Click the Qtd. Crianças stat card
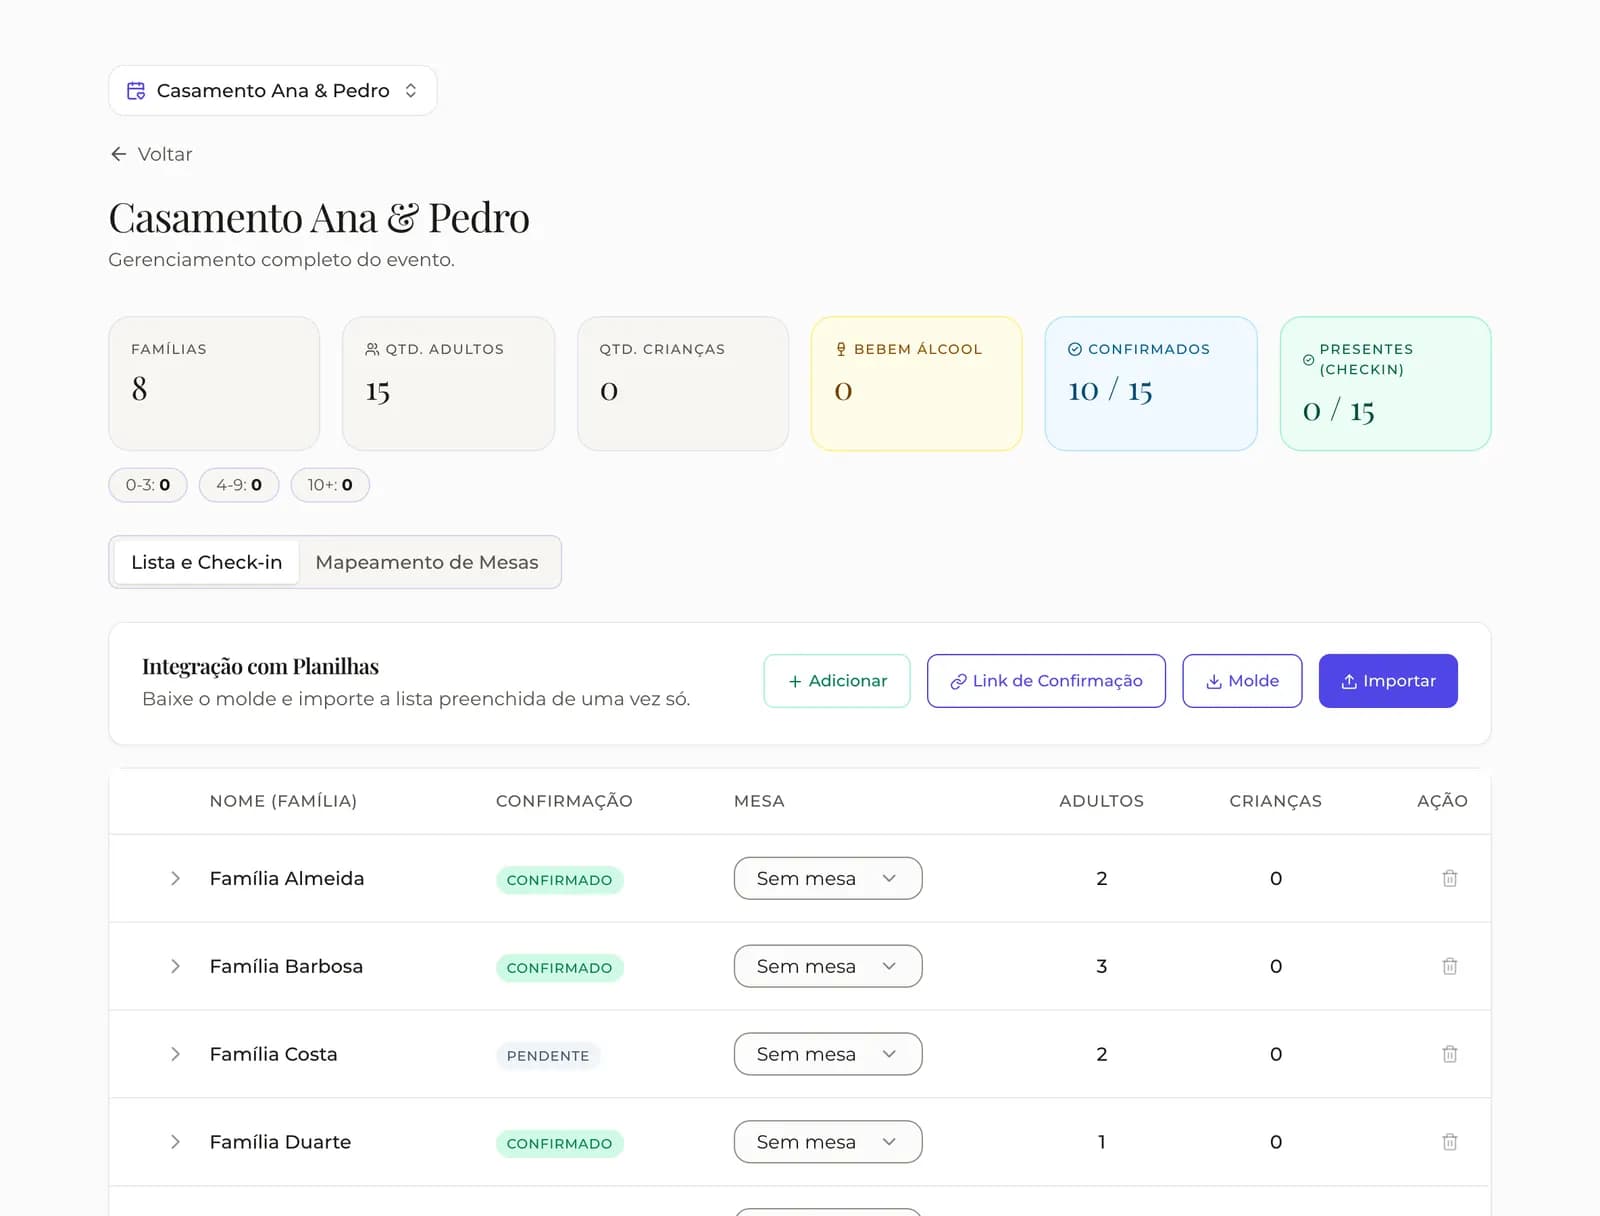 click(x=683, y=384)
